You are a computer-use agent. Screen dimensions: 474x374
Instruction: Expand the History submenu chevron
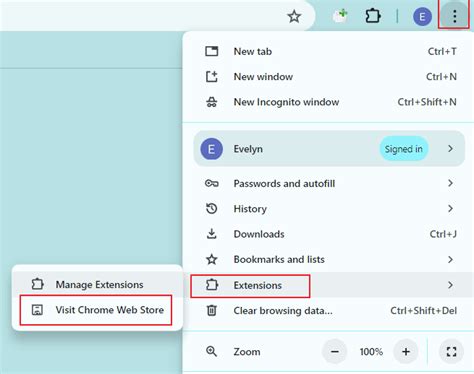coord(450,209)
